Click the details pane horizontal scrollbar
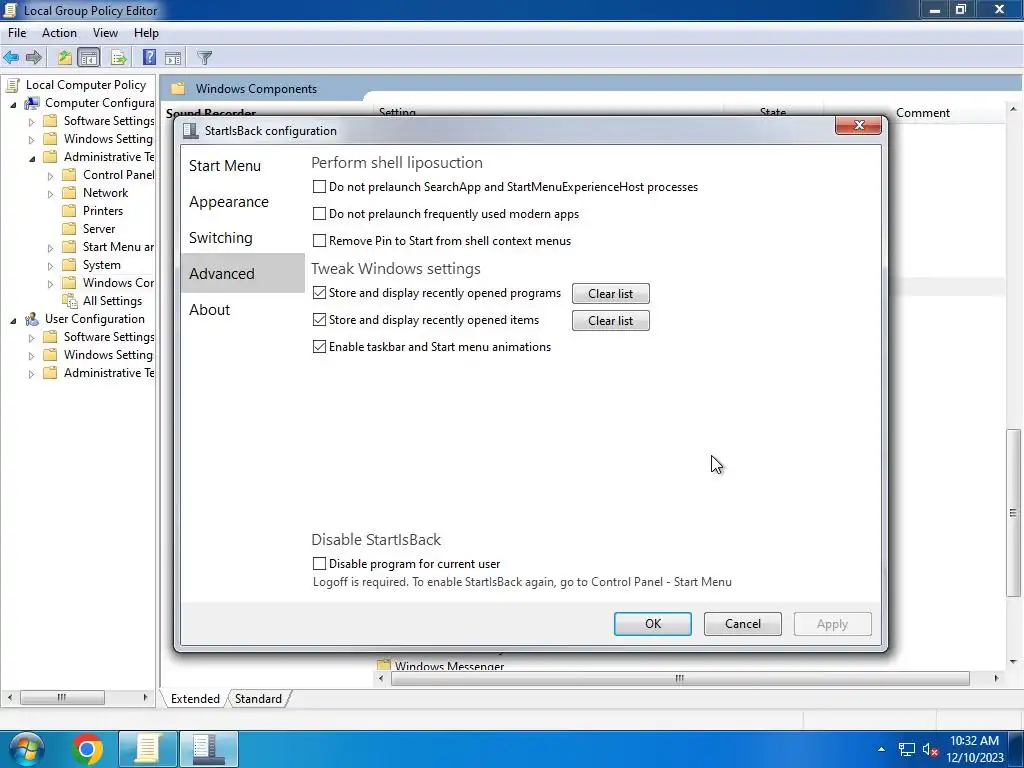The width and height of the screenshot is (1024, 768). click(x=680, y=679)
